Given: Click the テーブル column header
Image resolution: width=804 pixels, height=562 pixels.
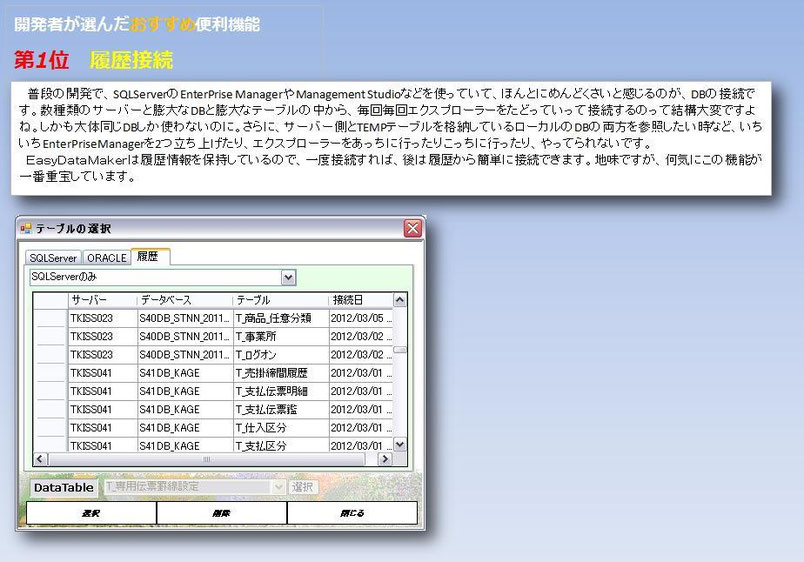Looking at the screenshot, I should (x=281, y=300).
